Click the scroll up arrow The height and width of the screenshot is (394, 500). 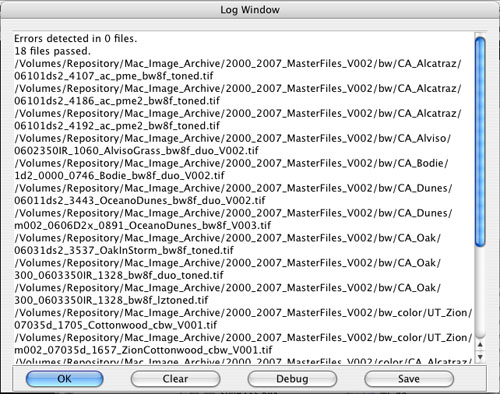click(x=480, y=345)
